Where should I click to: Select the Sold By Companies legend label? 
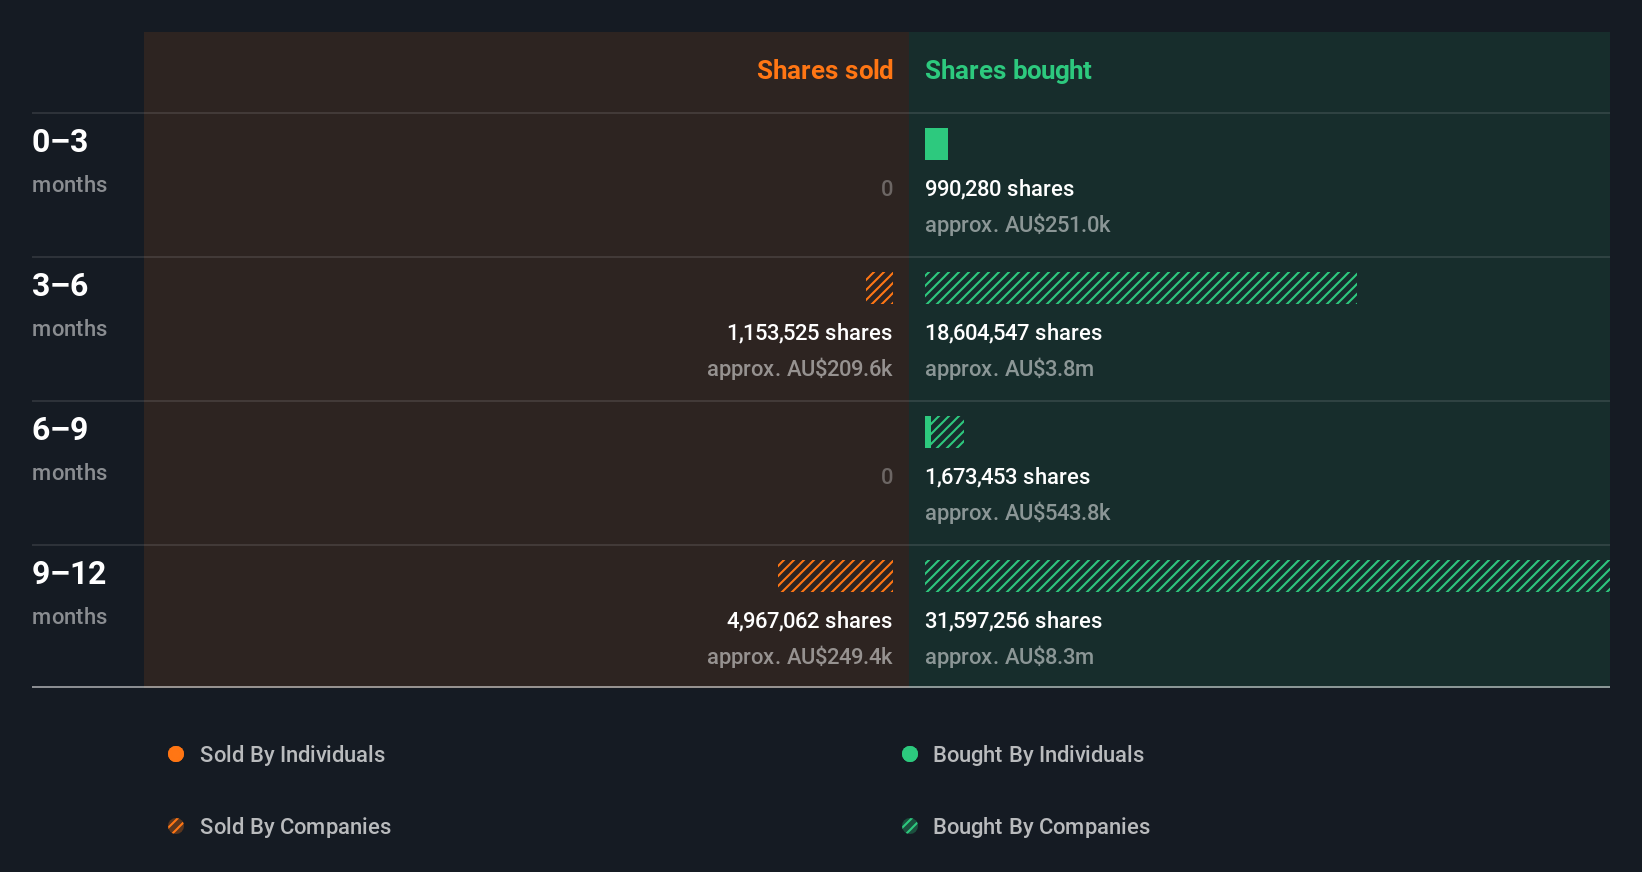(x=295, y=826)
